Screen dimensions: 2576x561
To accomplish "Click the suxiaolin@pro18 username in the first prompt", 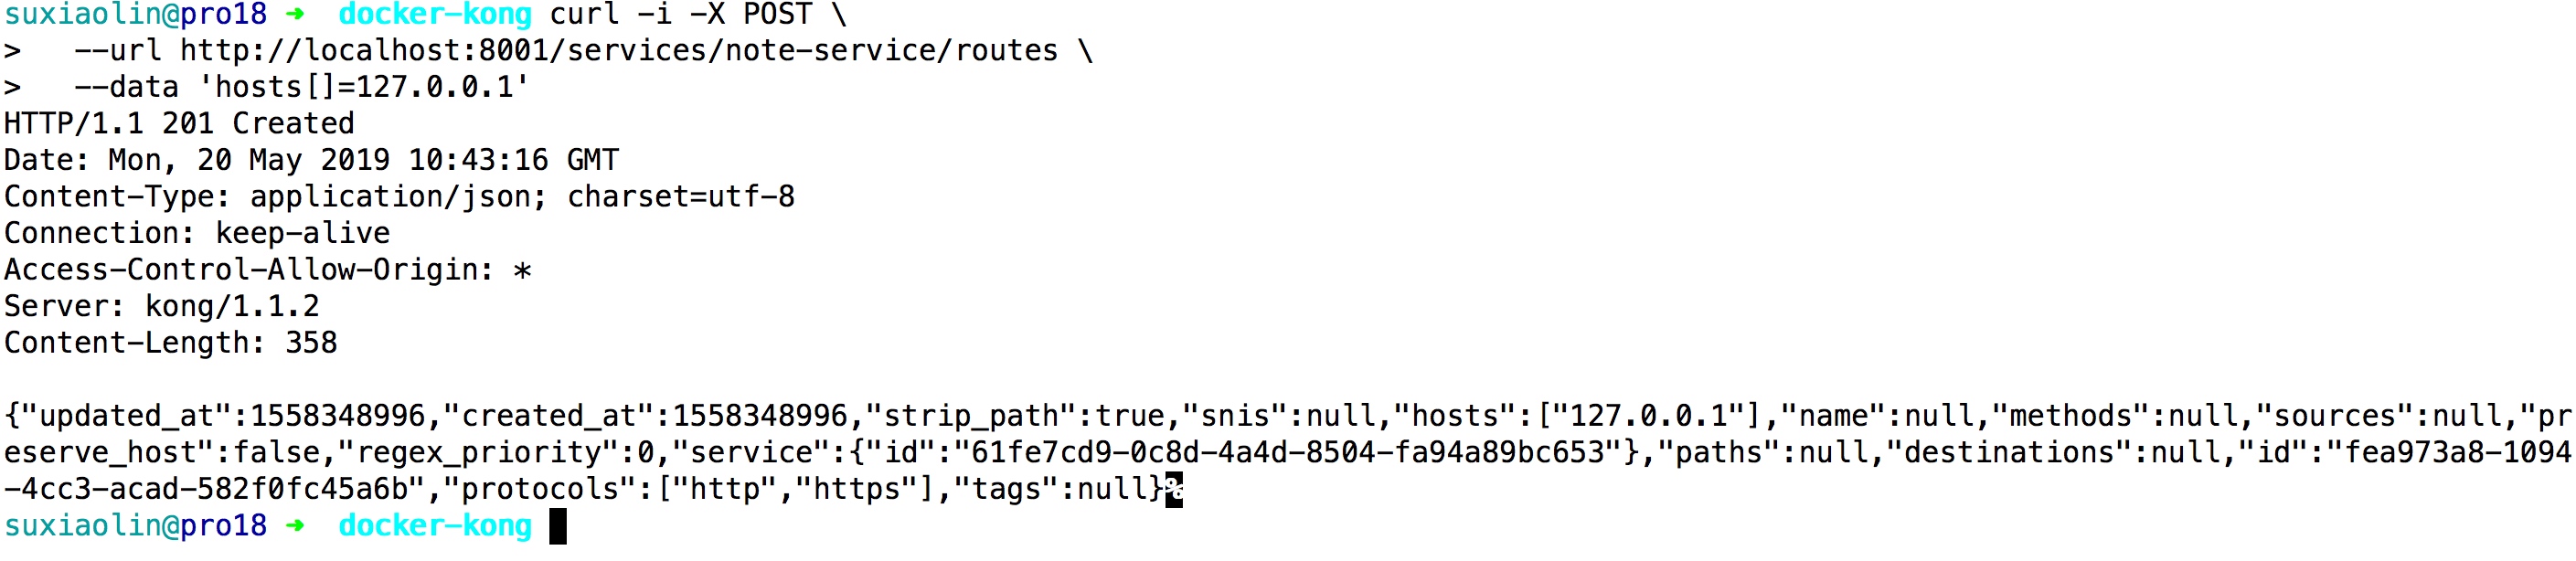I will (x=136, y=15).
